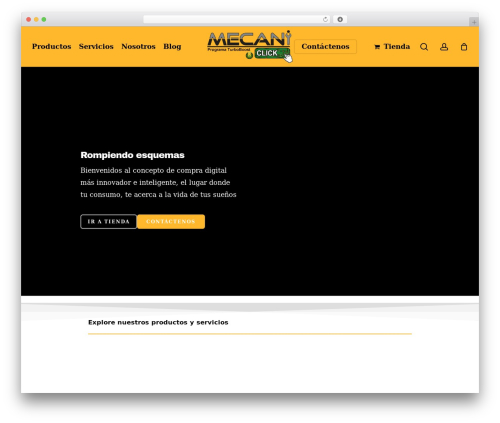Click the yellow CONTACTENOS hero button
This screenshot has height=423, width=500.
pos(171,221)
